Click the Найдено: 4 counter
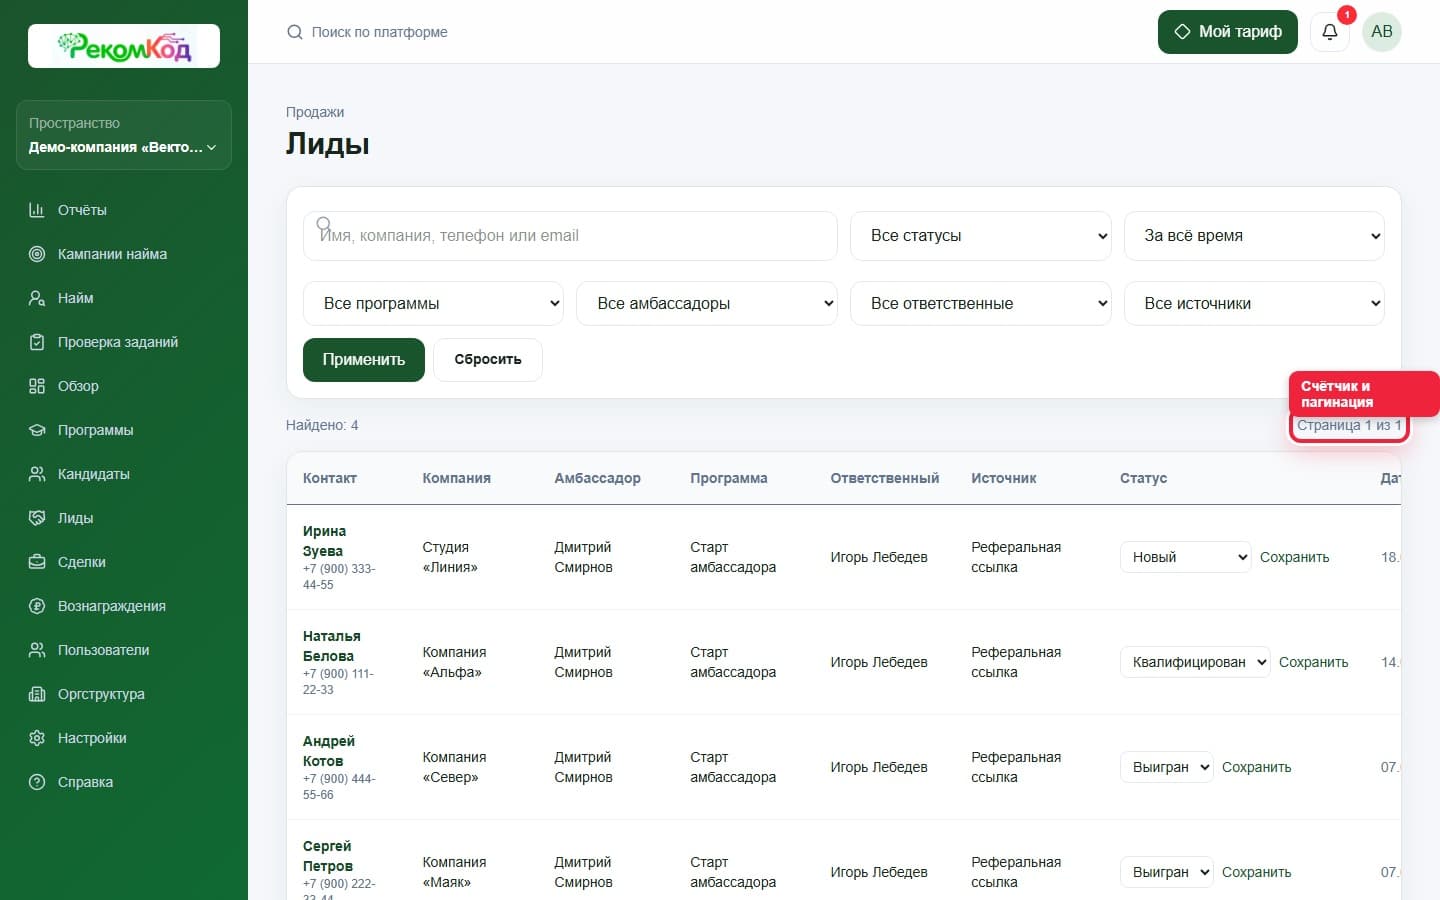1440x900 pixels. 322,425
